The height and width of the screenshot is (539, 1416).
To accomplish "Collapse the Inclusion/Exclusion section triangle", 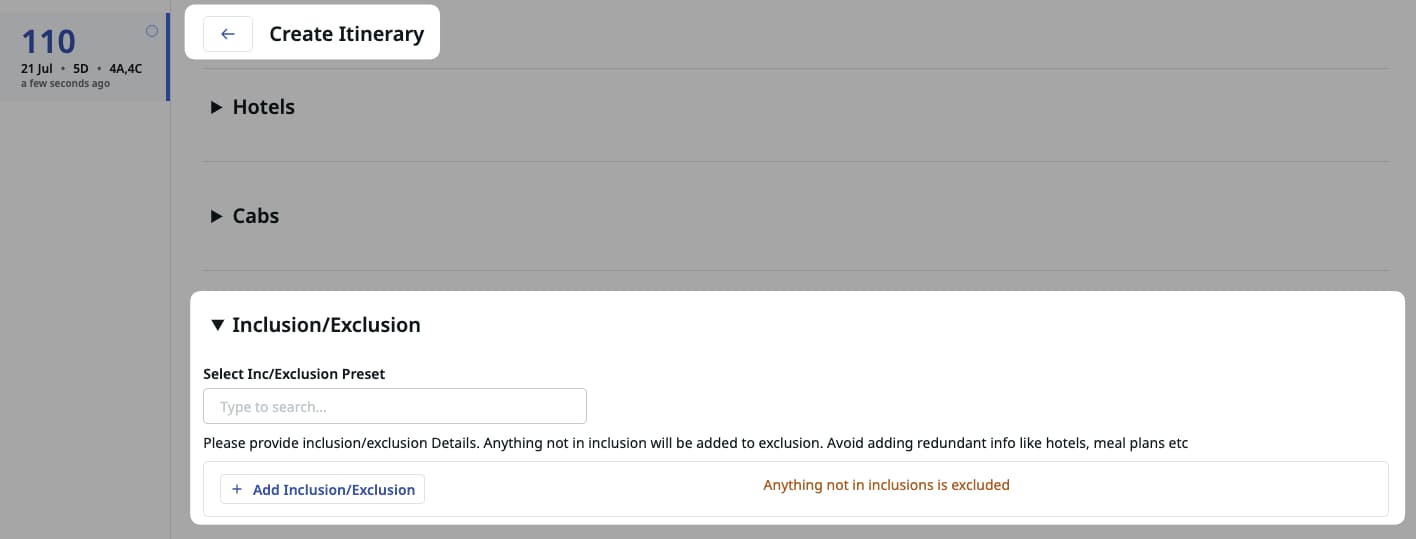I will pyautogui.click(x=217, y=325).
